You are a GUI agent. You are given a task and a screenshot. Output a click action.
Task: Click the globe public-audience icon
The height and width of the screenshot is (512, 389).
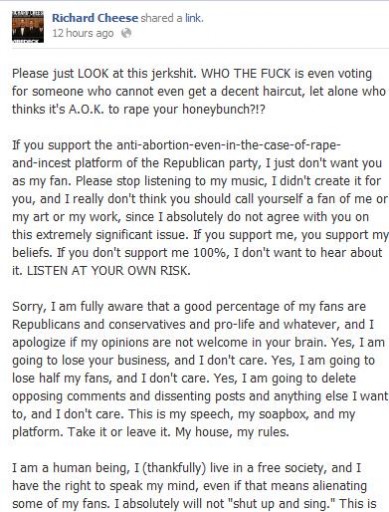tap(126, 33)
